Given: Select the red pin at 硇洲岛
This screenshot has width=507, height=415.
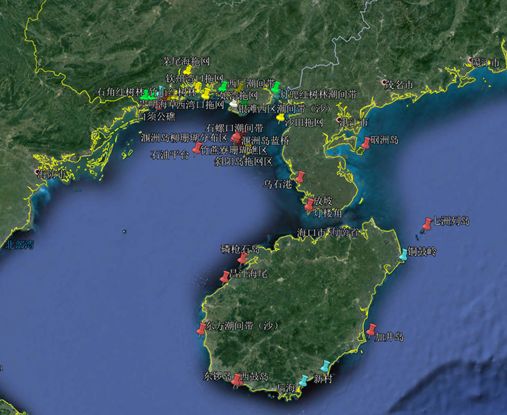Looking at the screenshot, I should click(366, 143).
